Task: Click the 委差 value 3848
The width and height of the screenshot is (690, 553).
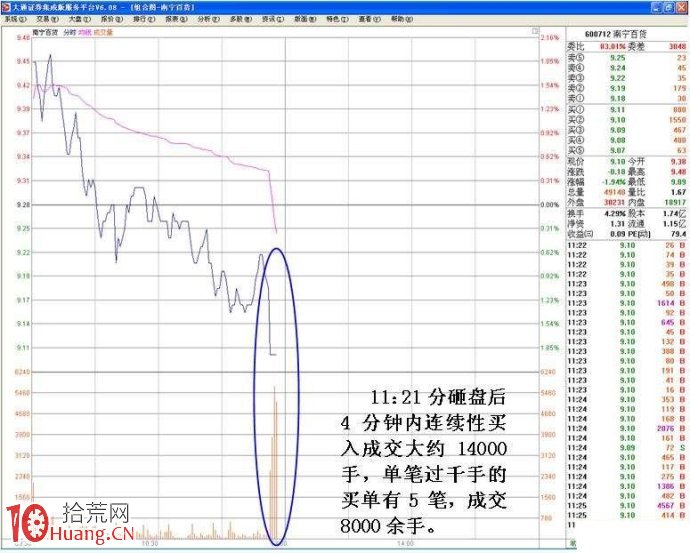Action: coord(677,46)
